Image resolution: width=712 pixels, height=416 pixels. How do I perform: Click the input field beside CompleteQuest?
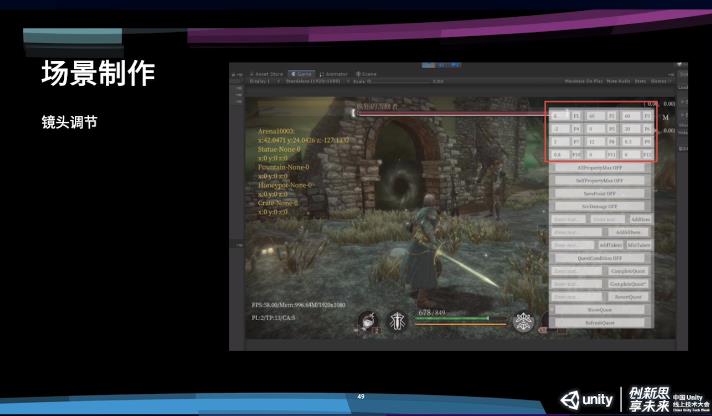click(x=578, y=271)
